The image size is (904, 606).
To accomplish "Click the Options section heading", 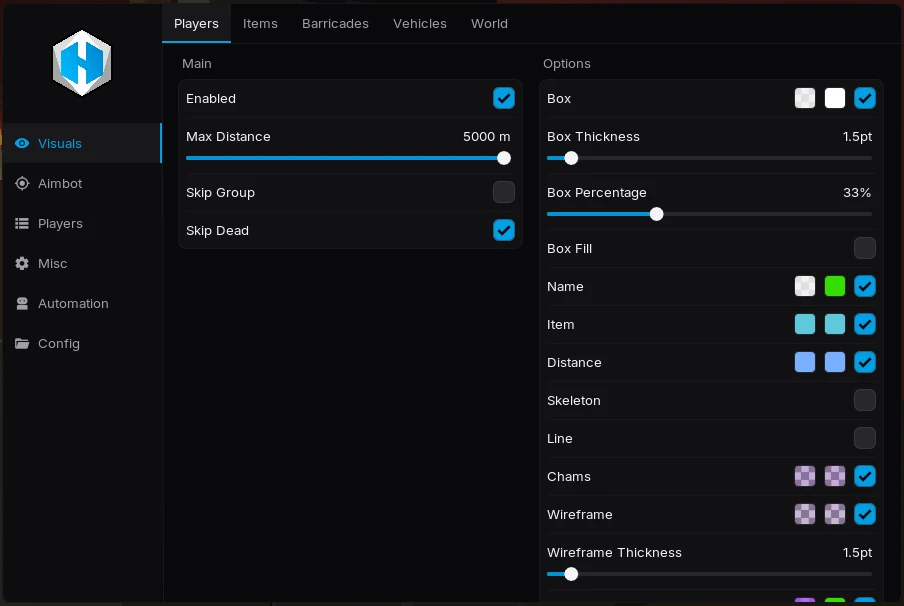I will (567, 63).
